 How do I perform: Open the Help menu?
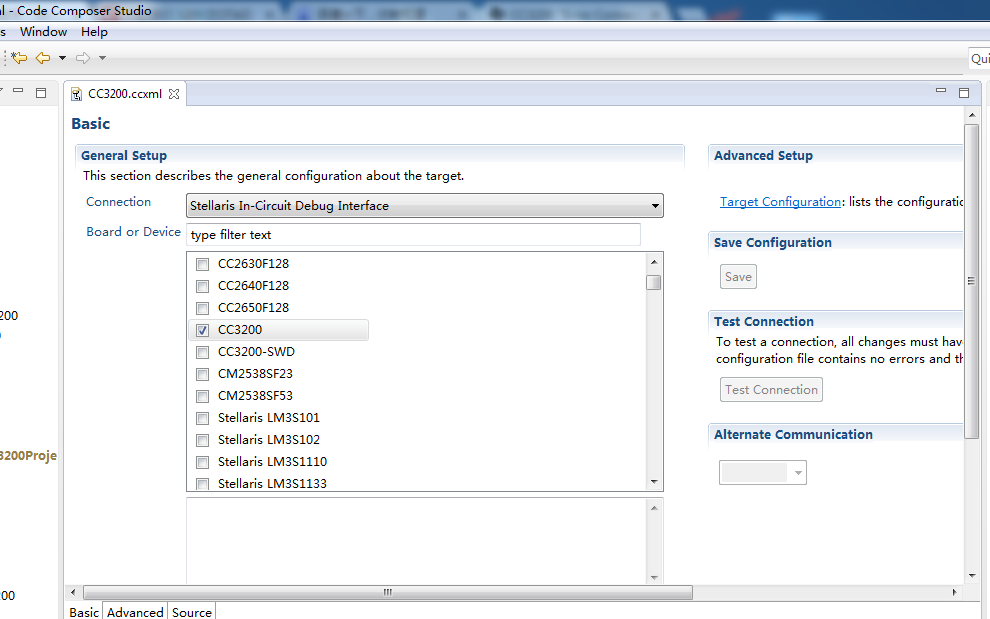coord(94,32)
